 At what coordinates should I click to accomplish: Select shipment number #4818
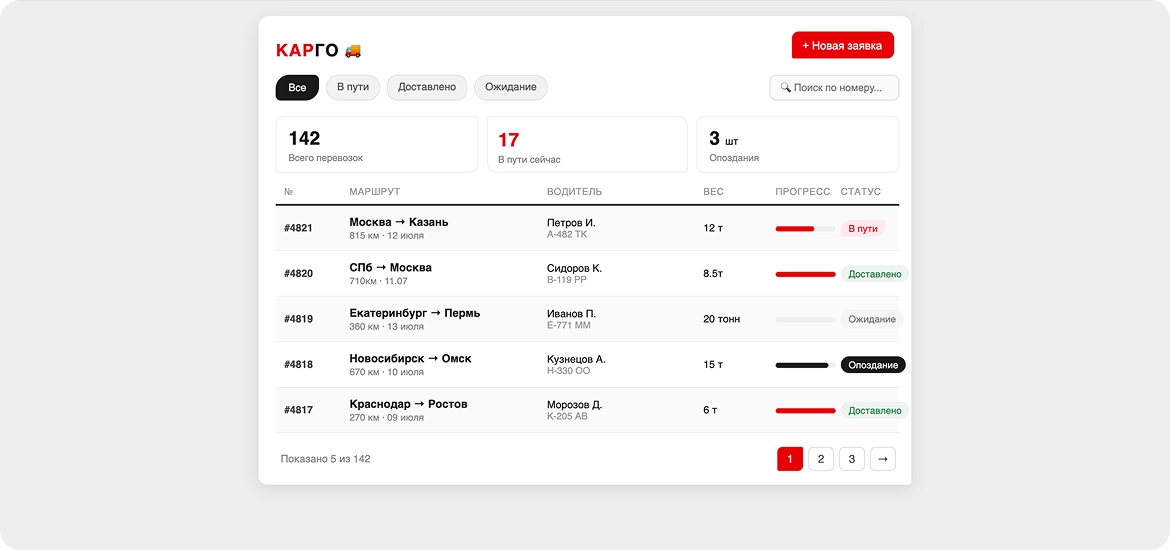[x=298, y=365]
